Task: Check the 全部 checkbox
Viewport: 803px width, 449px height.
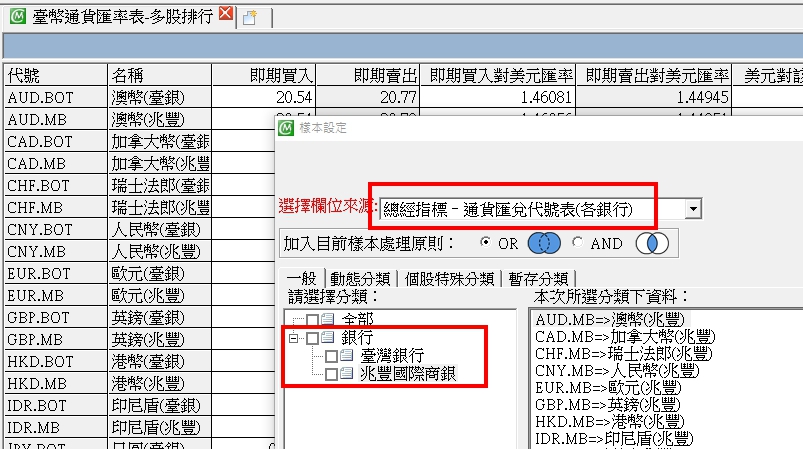Action: [312, 321]
